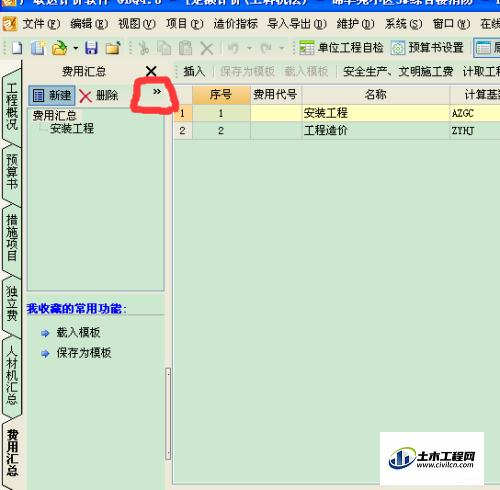Image resolution: width=500 pixels, height=490 pixels.
Task: Click the arrow icon beside 载入模板
Action: 45,333
